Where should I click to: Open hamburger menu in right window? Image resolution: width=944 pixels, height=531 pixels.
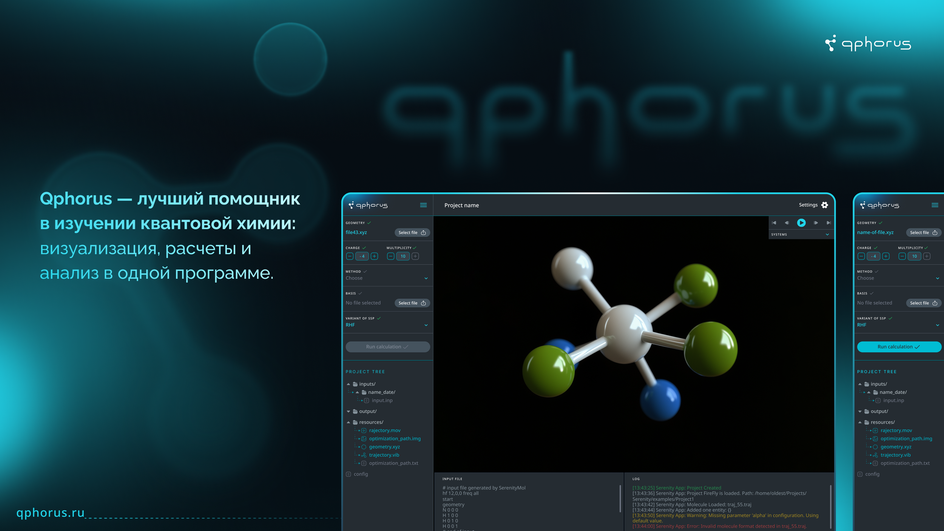935,205
